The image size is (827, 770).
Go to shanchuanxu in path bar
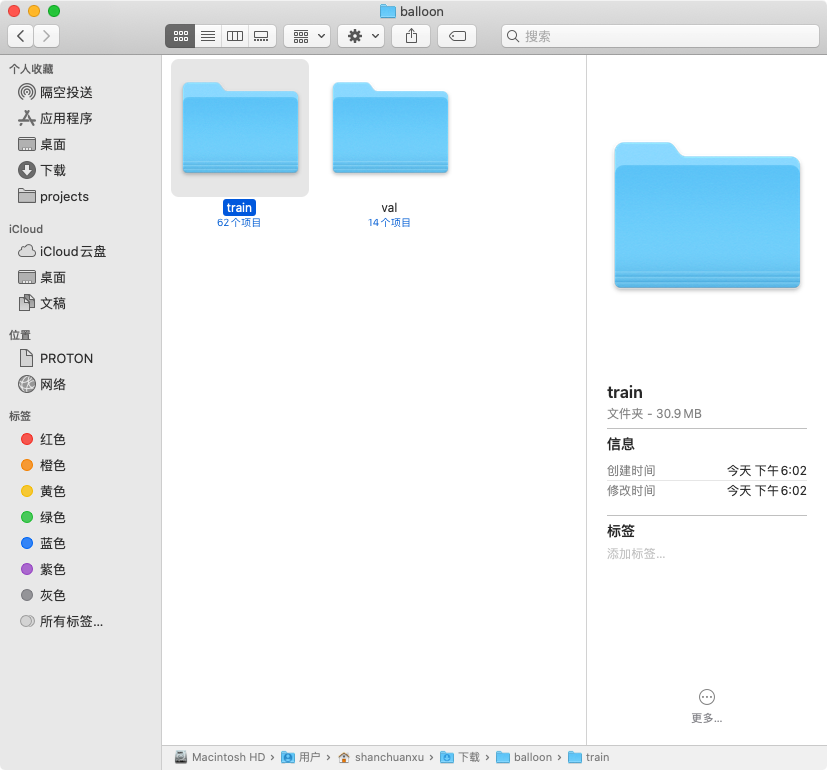(x=383, y=757)
